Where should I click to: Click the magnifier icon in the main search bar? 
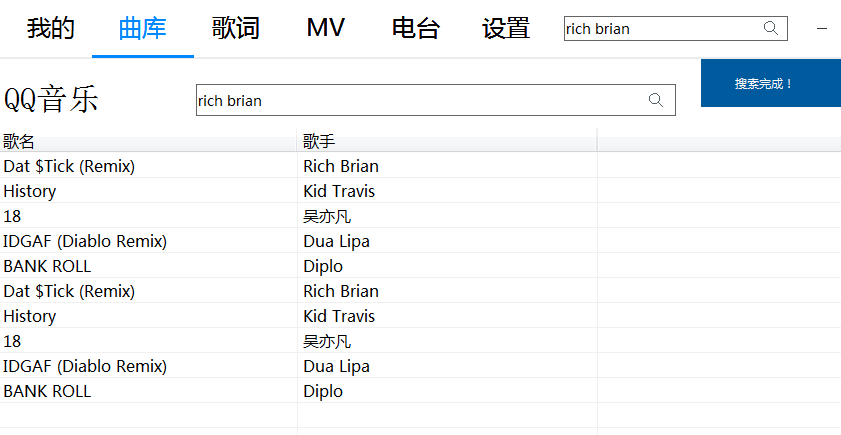656,100
